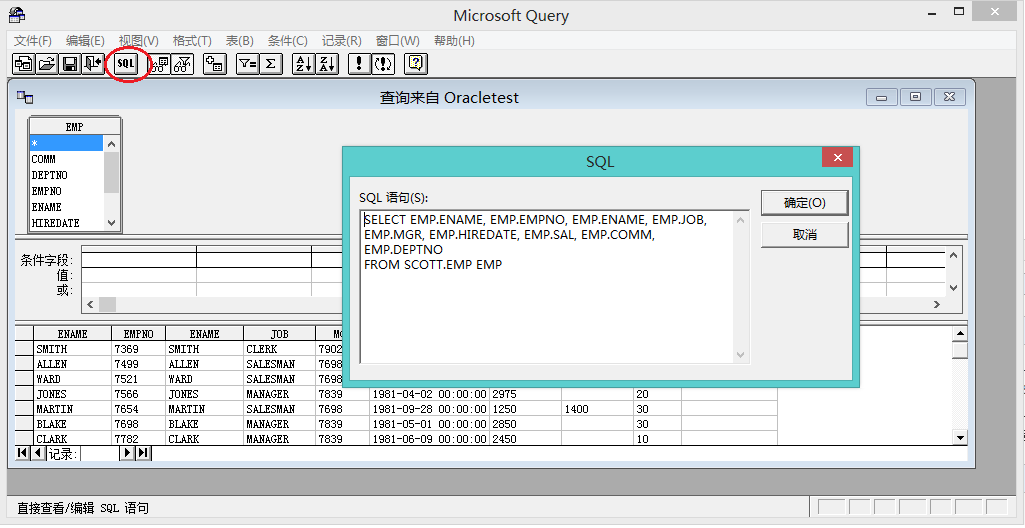This screenshot has height=528, width=1025.
Task: Minimize the 查询来自 Oracletest window
Action: (882, 97)
